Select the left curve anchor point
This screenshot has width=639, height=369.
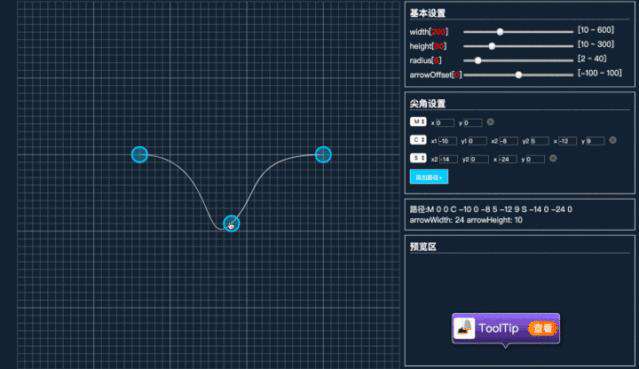click(140, 155)
